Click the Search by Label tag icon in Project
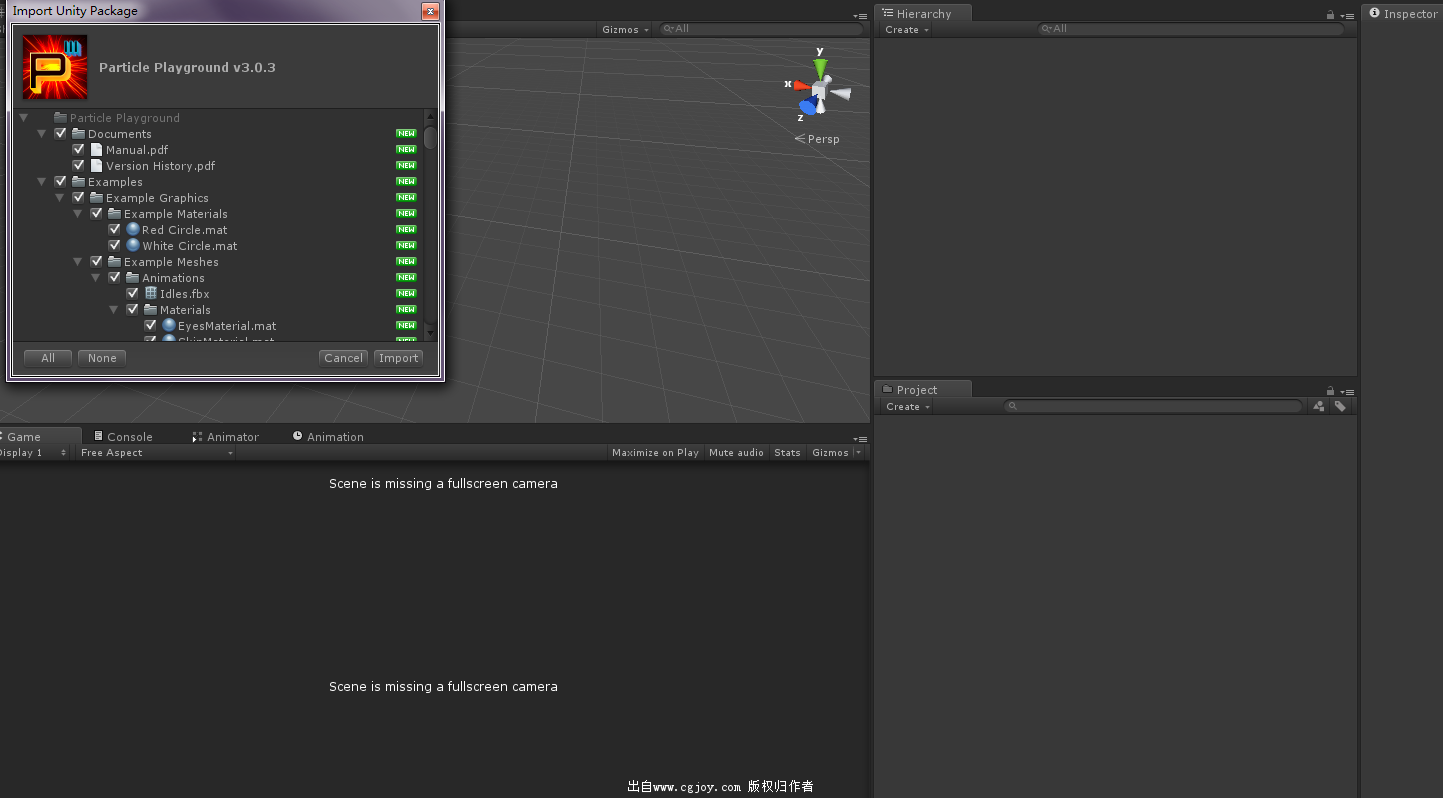This screenshot has width=1443, height=798. tap(1340, 406)
